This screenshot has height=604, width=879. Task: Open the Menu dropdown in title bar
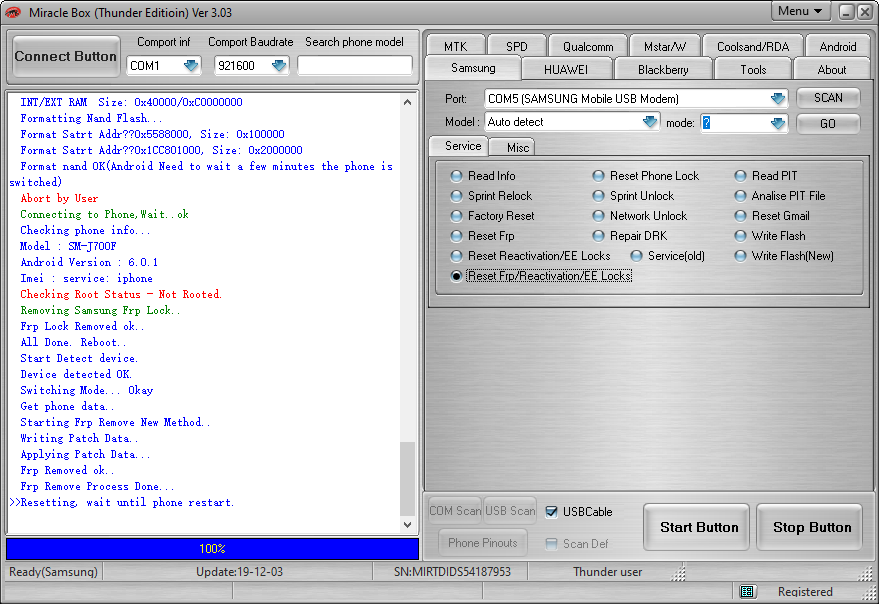point(800,11)
